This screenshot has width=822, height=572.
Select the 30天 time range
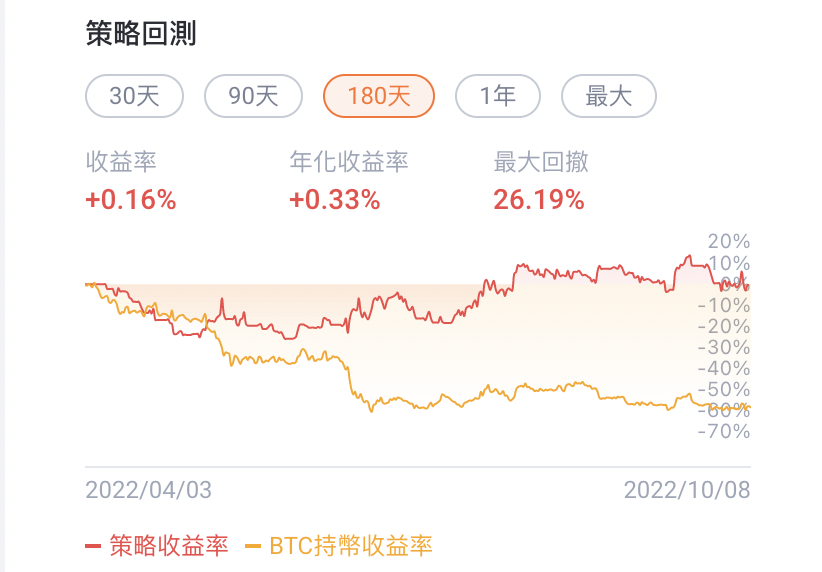(x=135, y=96)
